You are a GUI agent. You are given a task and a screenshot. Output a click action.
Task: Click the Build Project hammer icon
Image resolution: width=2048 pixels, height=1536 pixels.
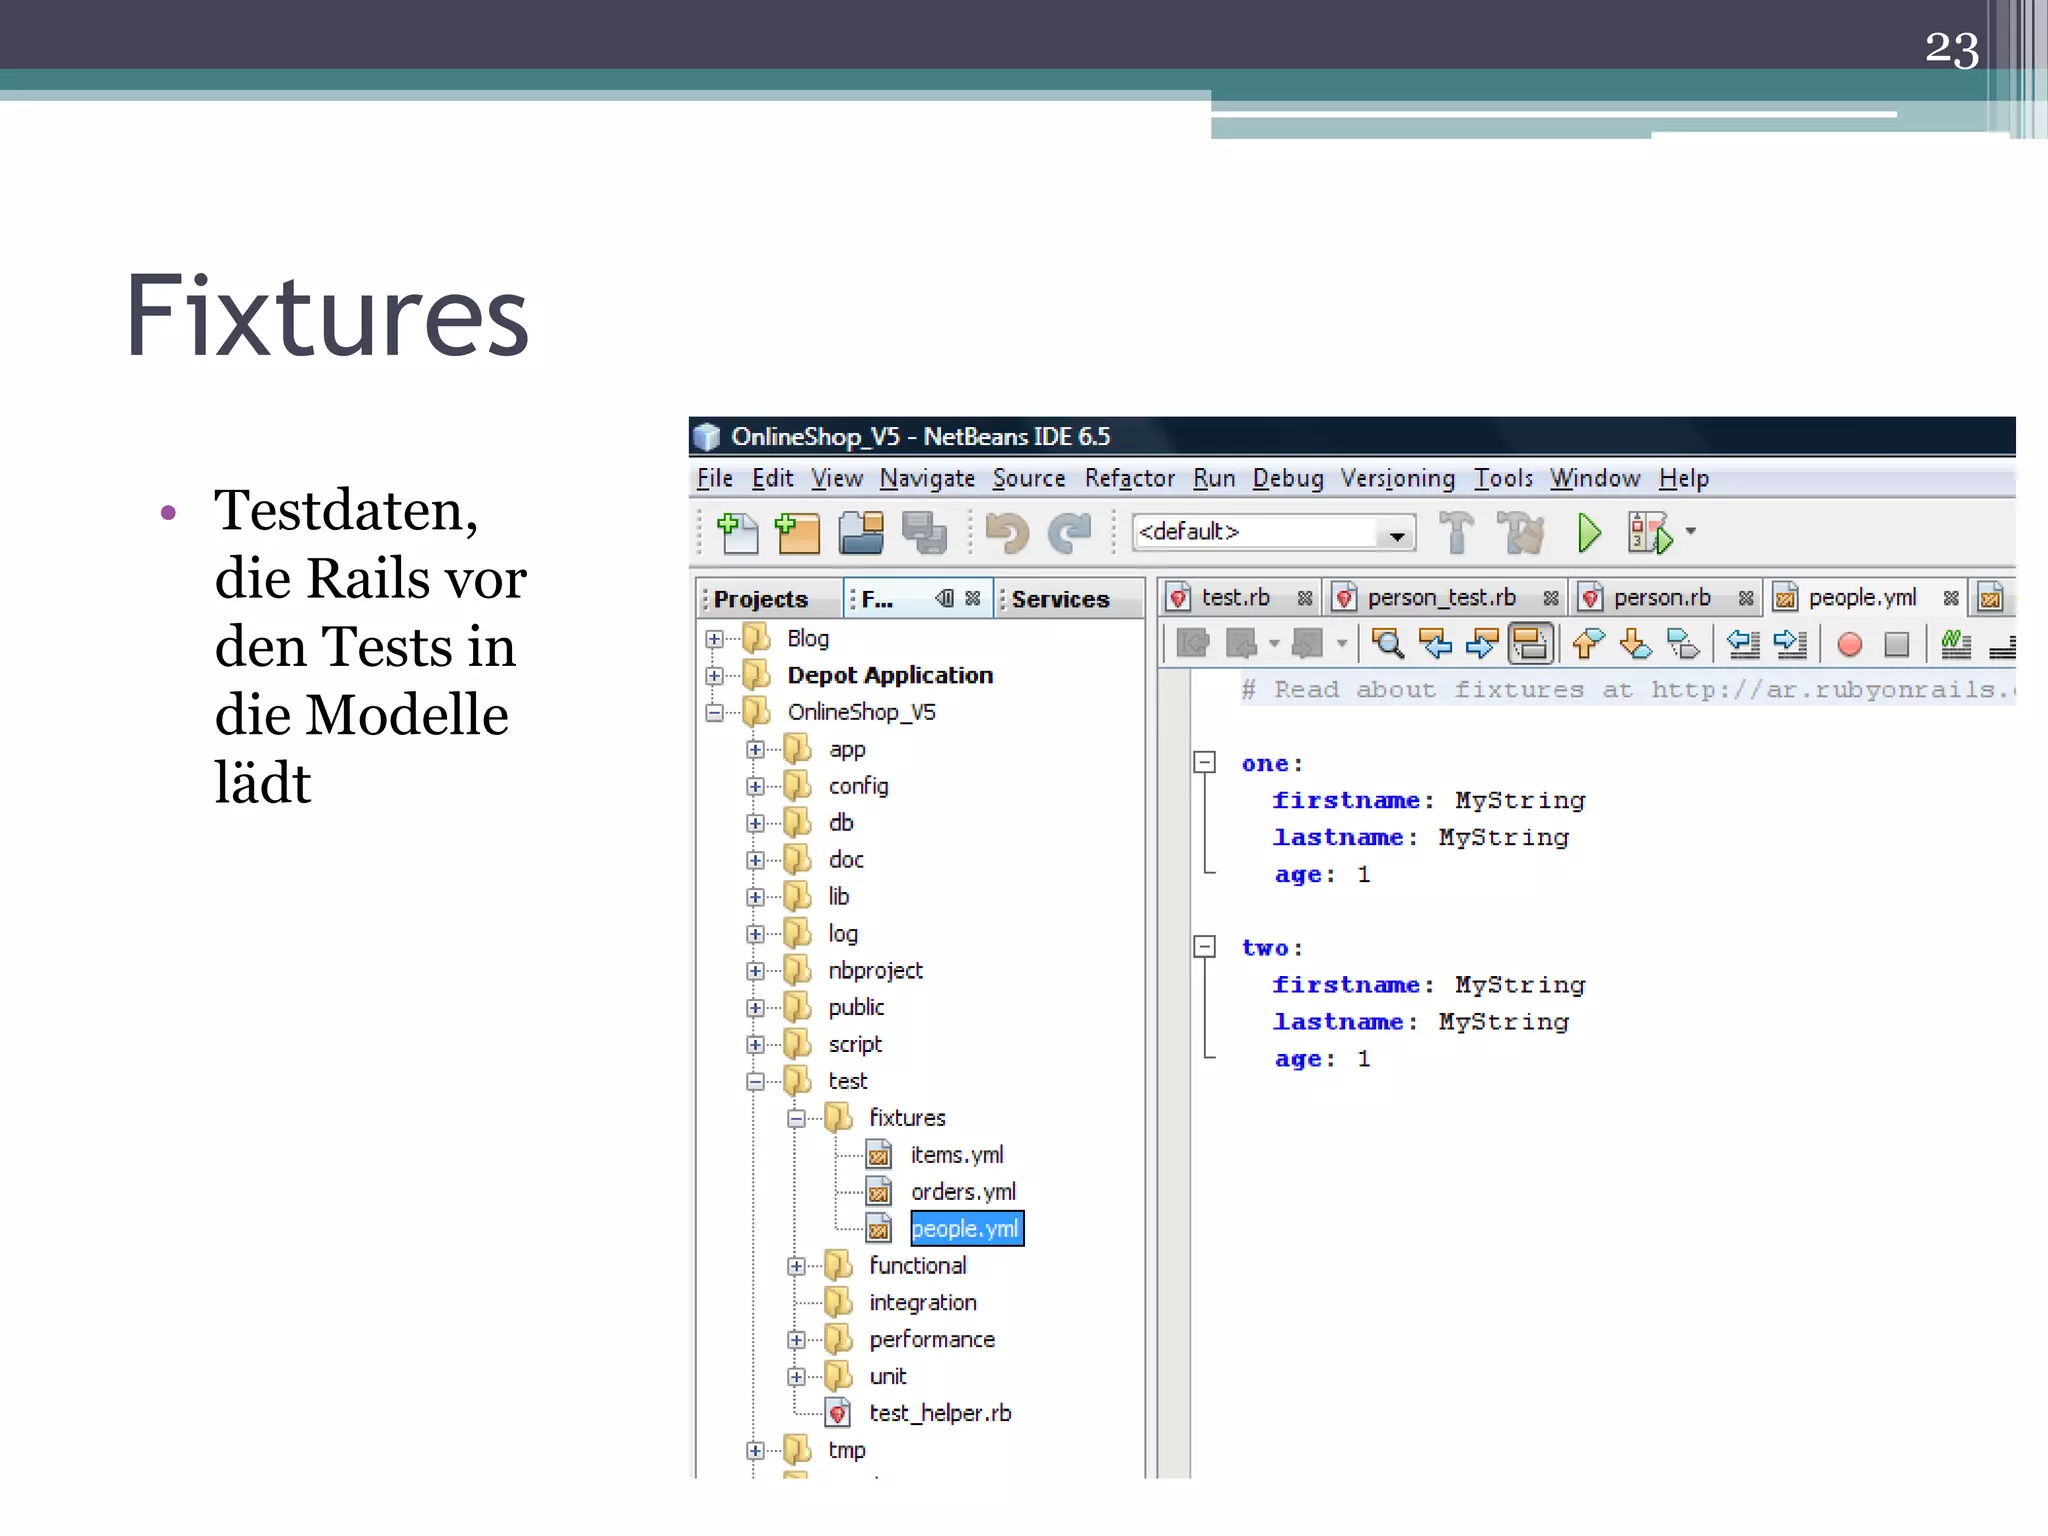tap(1456, 533)
